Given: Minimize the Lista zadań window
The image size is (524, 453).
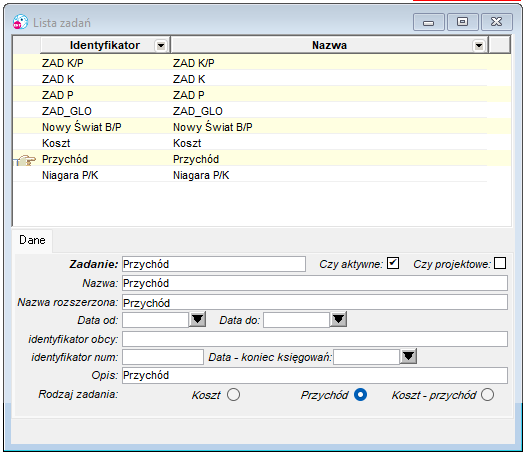Looking at the screenshot, I should pyautogui.click(x=428, y=22).
